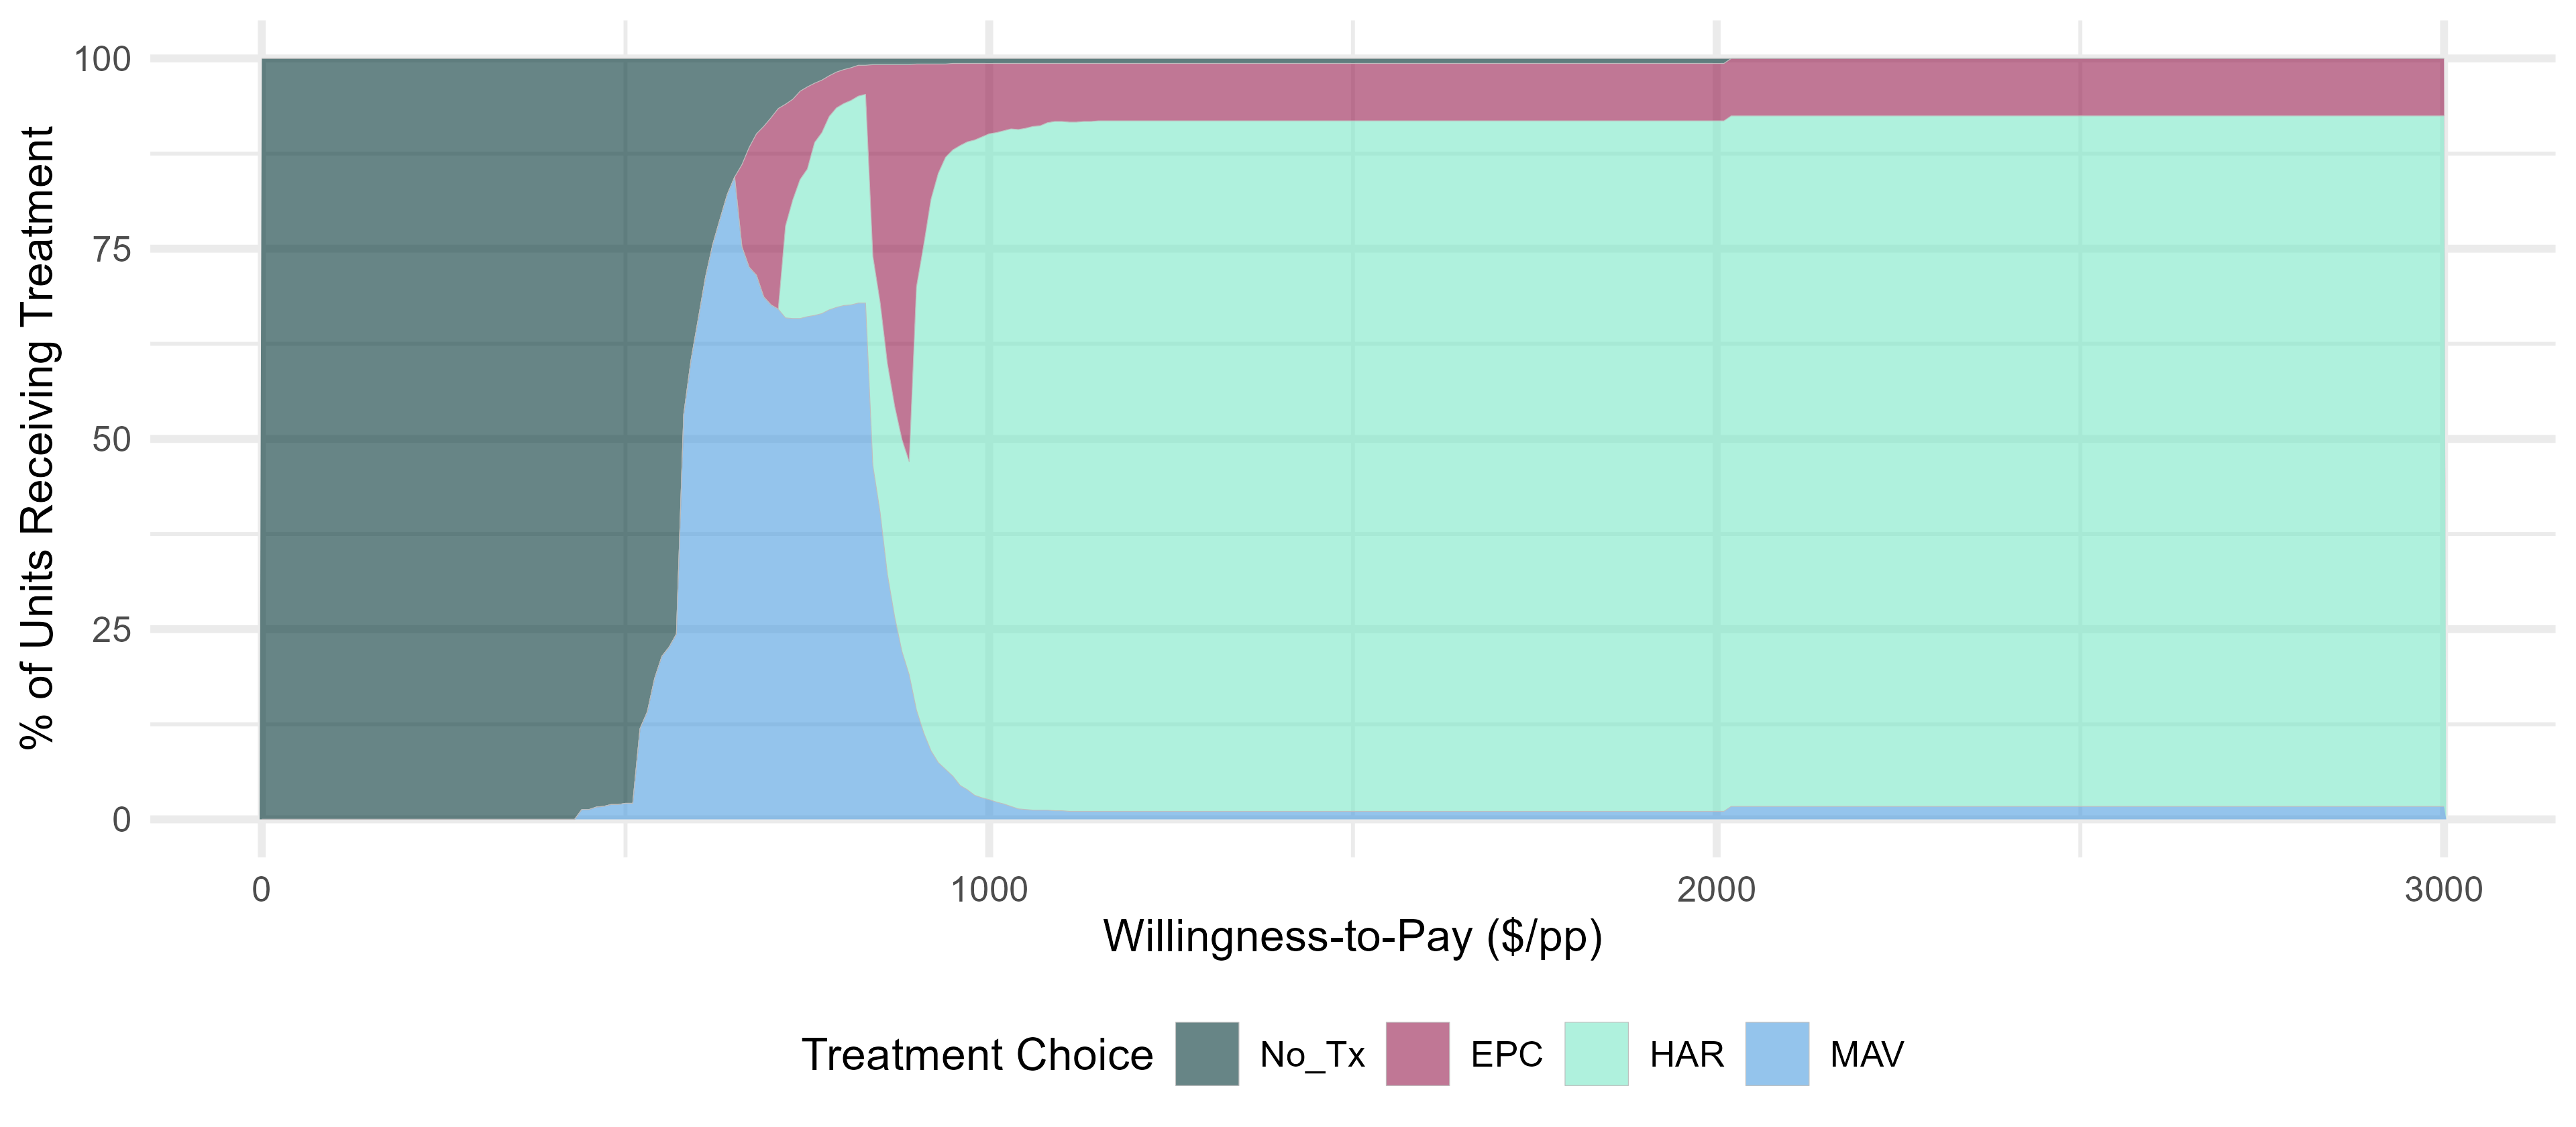Click the No_Tx legend color swatch

pyautogui.click(x=1207, y=1054)
